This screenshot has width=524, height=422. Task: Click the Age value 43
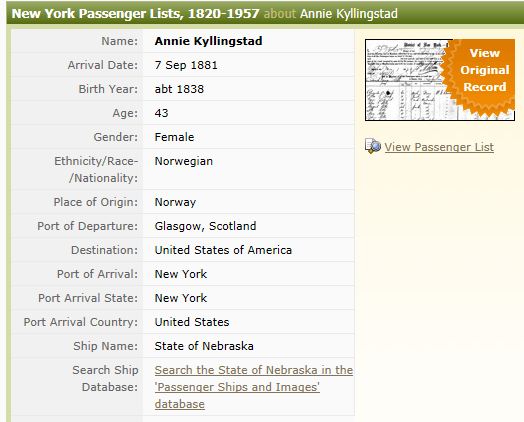161,113
